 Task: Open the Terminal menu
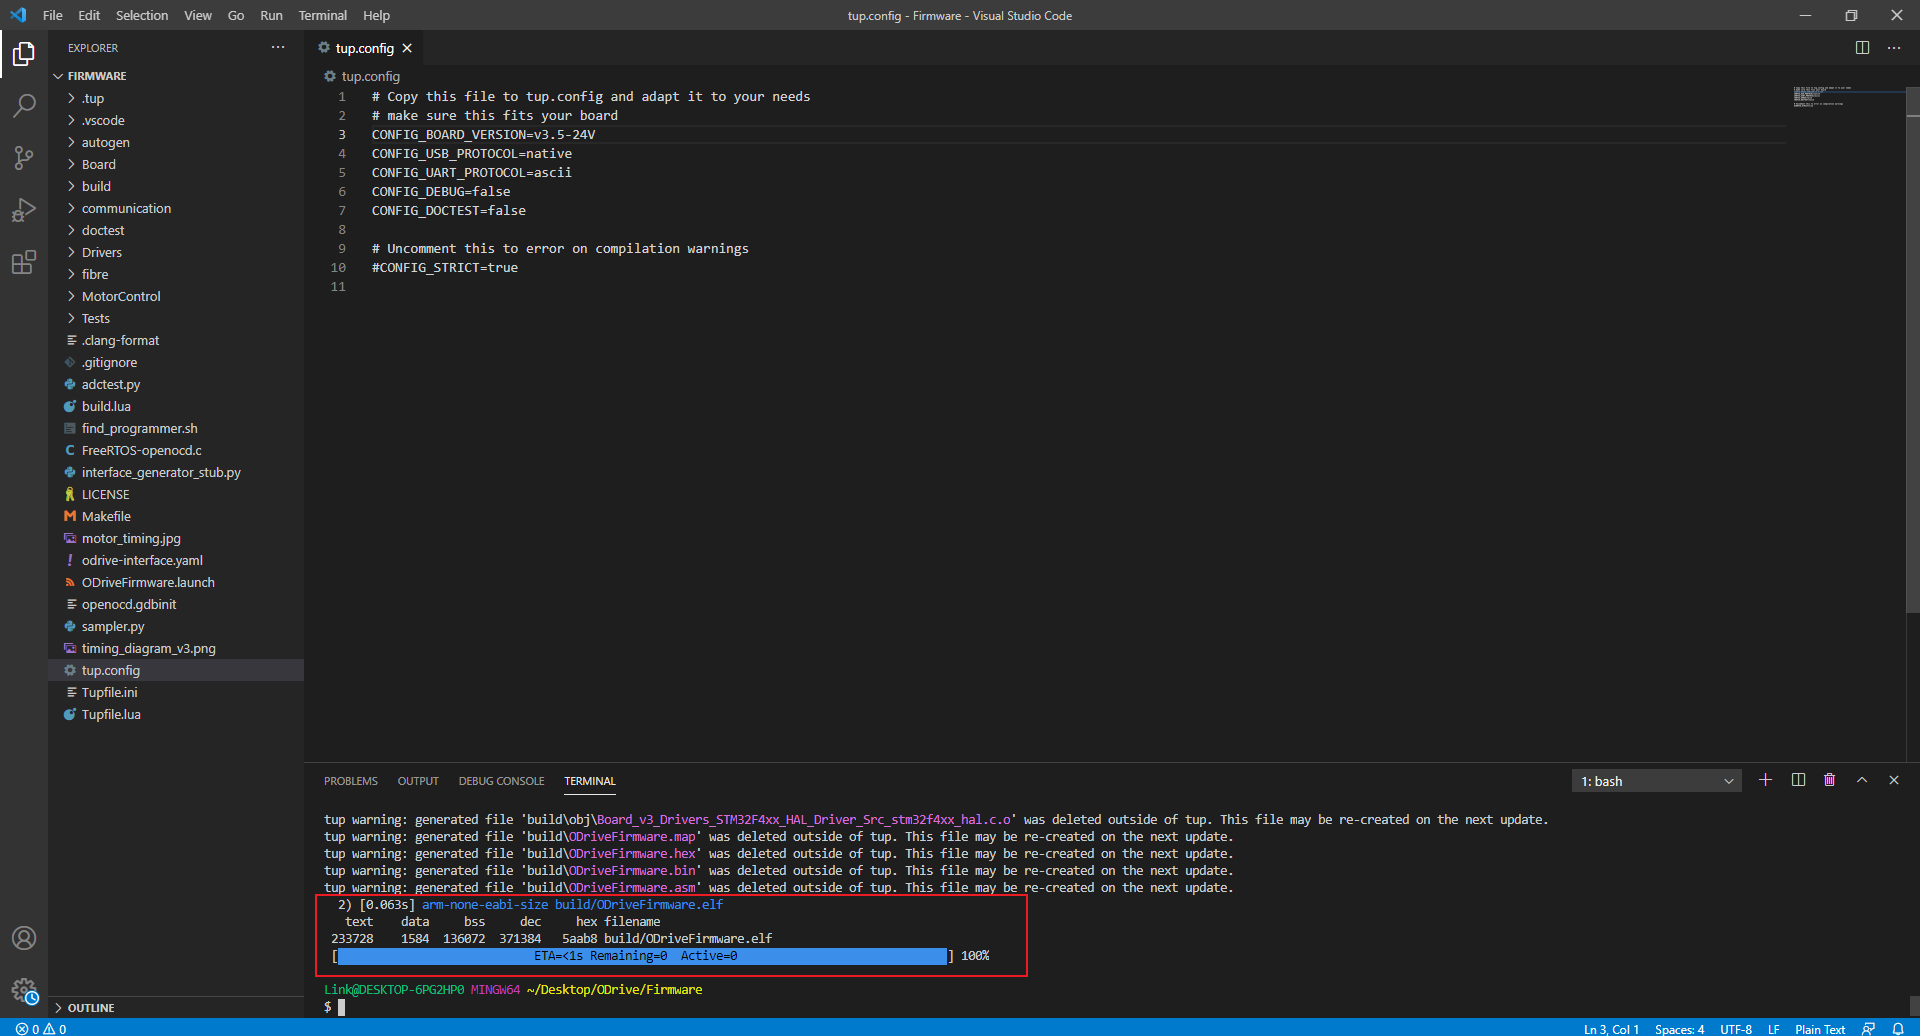point(322,15)
